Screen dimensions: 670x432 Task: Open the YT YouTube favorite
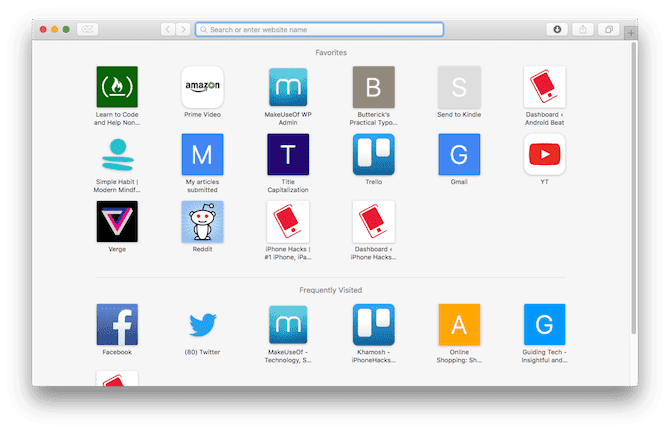click(544, 154)
